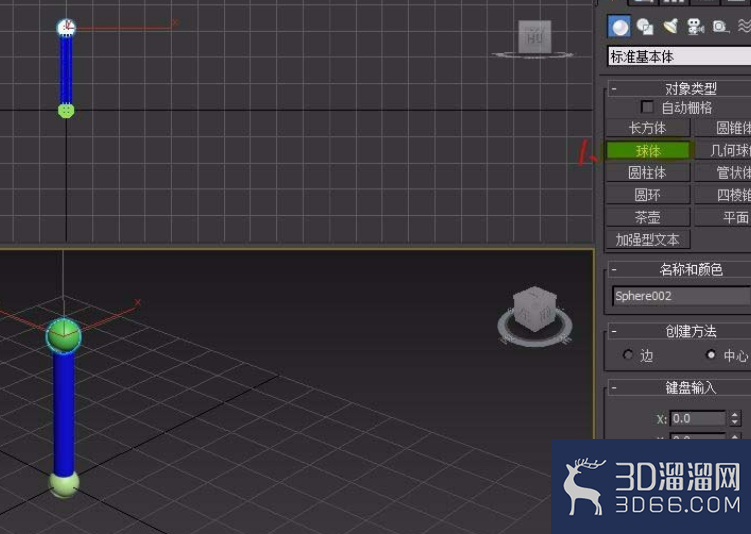751x534 pixels.
Task: Switch to the Shapes creation category
Action: 645,26
